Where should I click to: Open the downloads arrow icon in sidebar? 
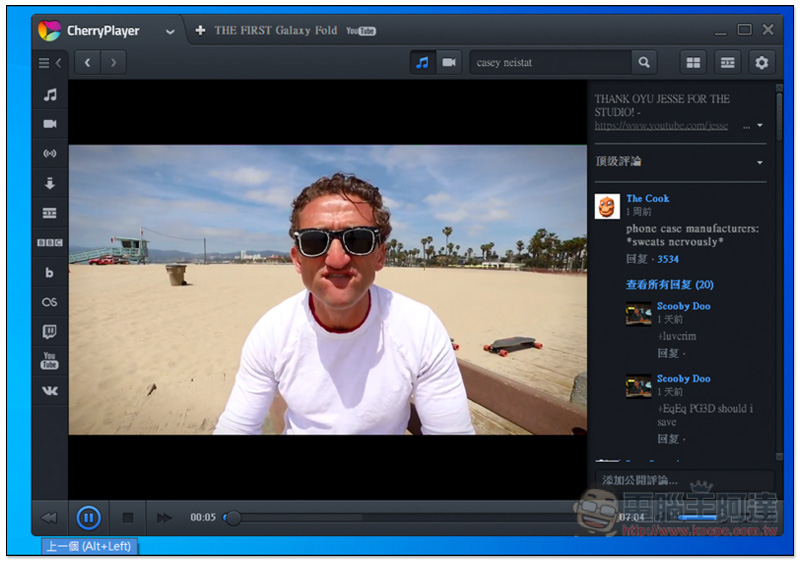[49, 184]
